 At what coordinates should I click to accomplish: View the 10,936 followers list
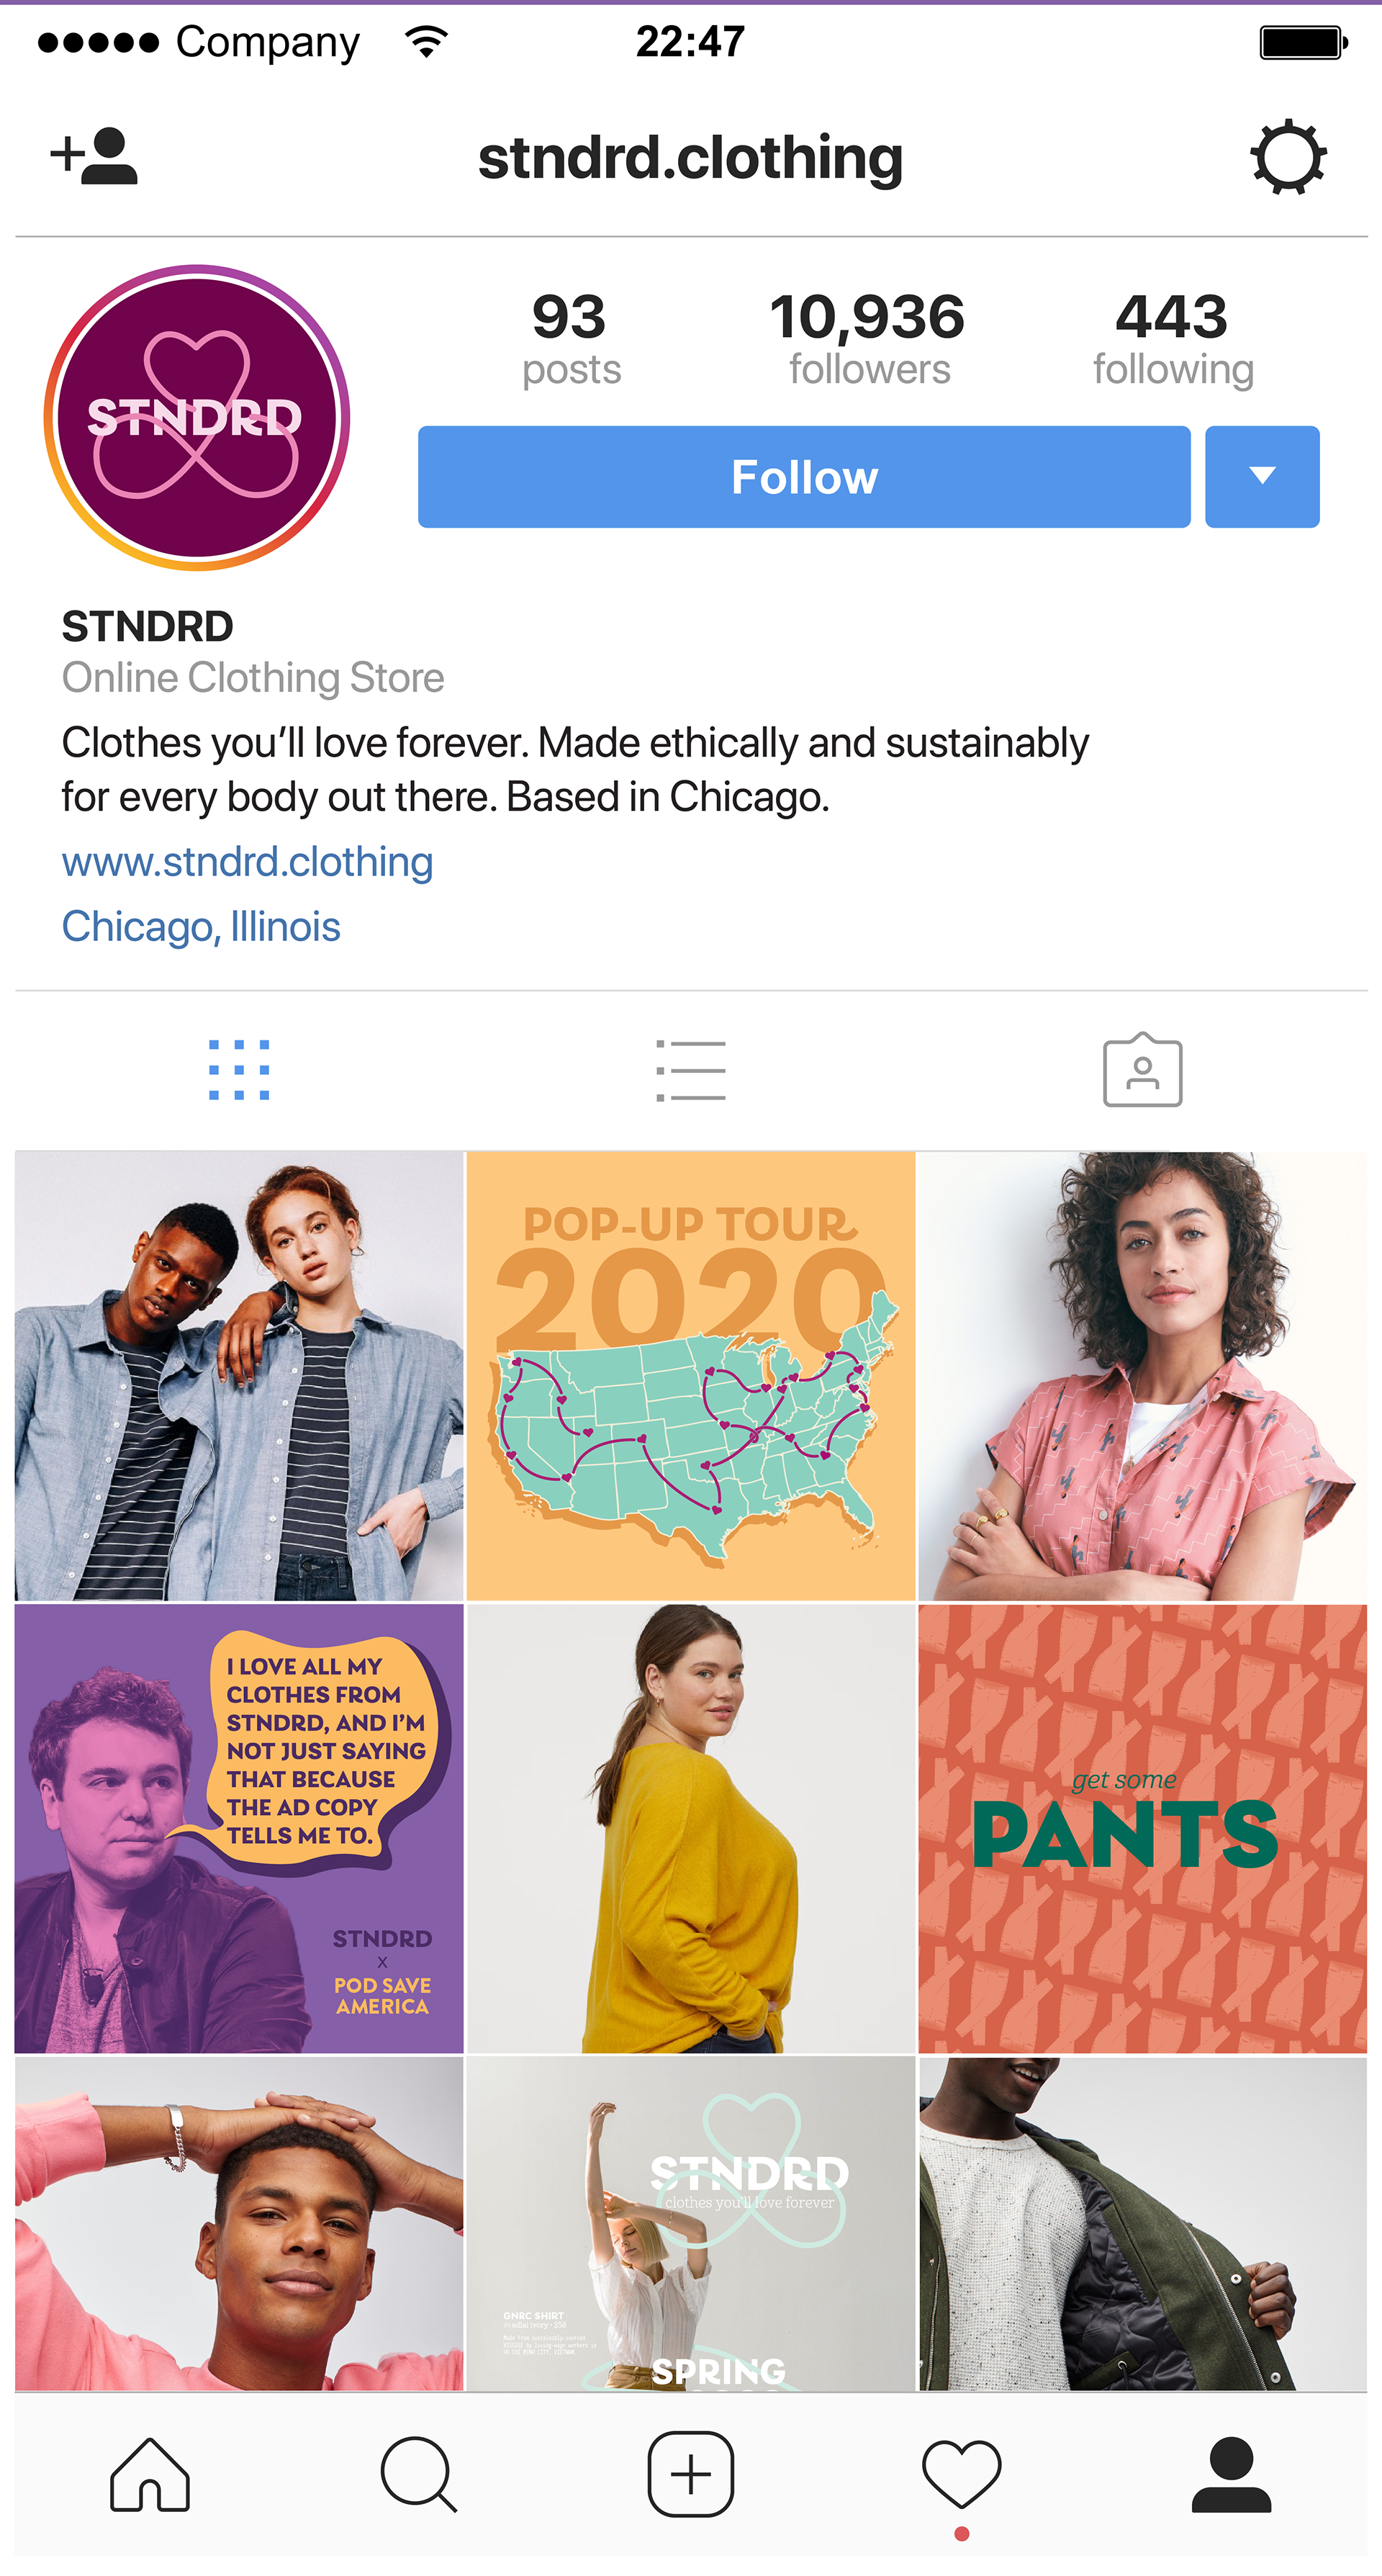[867, 338]
